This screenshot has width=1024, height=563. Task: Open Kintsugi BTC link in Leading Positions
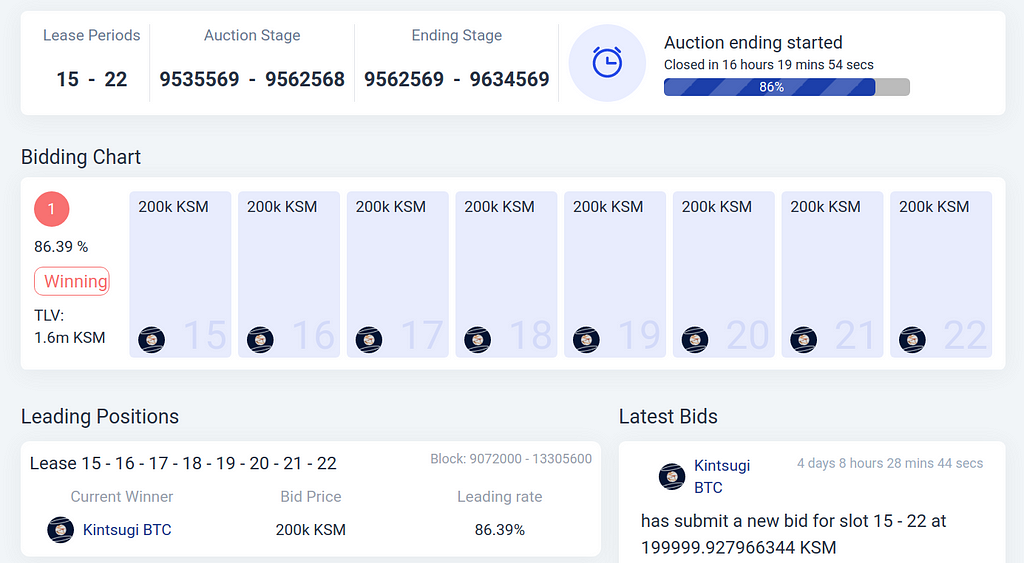pyautogui.click(x=127, y=529)
